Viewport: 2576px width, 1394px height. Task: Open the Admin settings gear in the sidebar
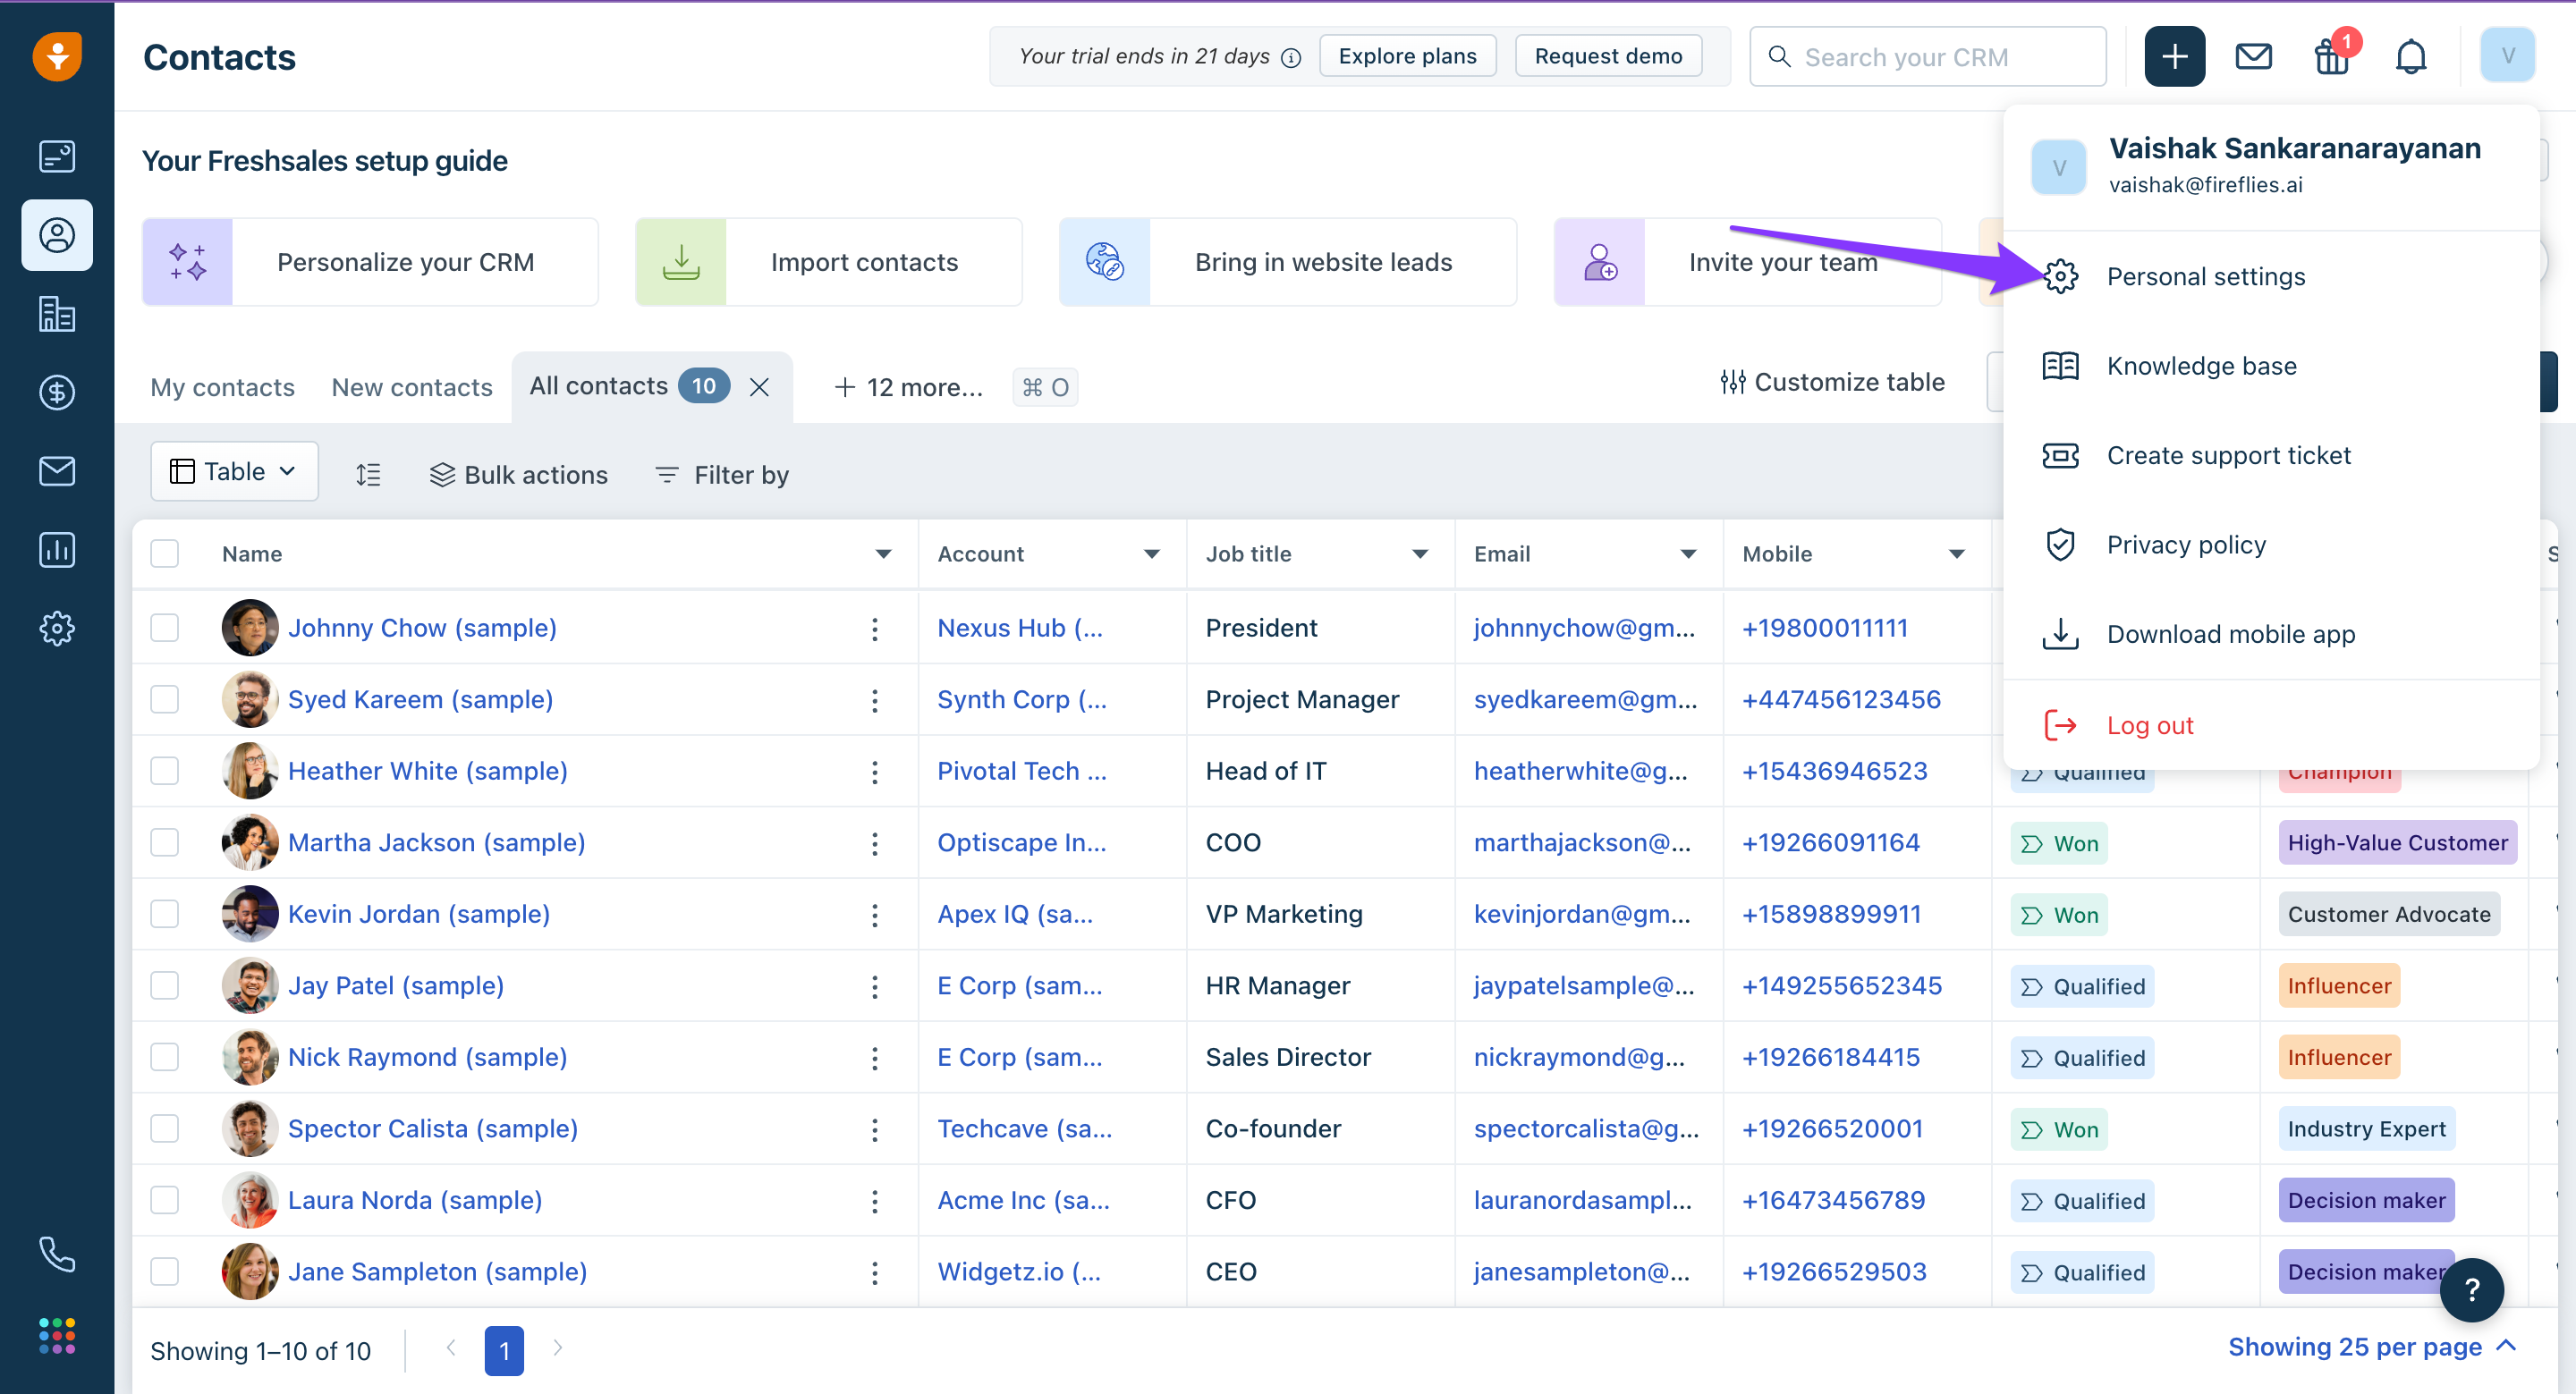(57, 628)
